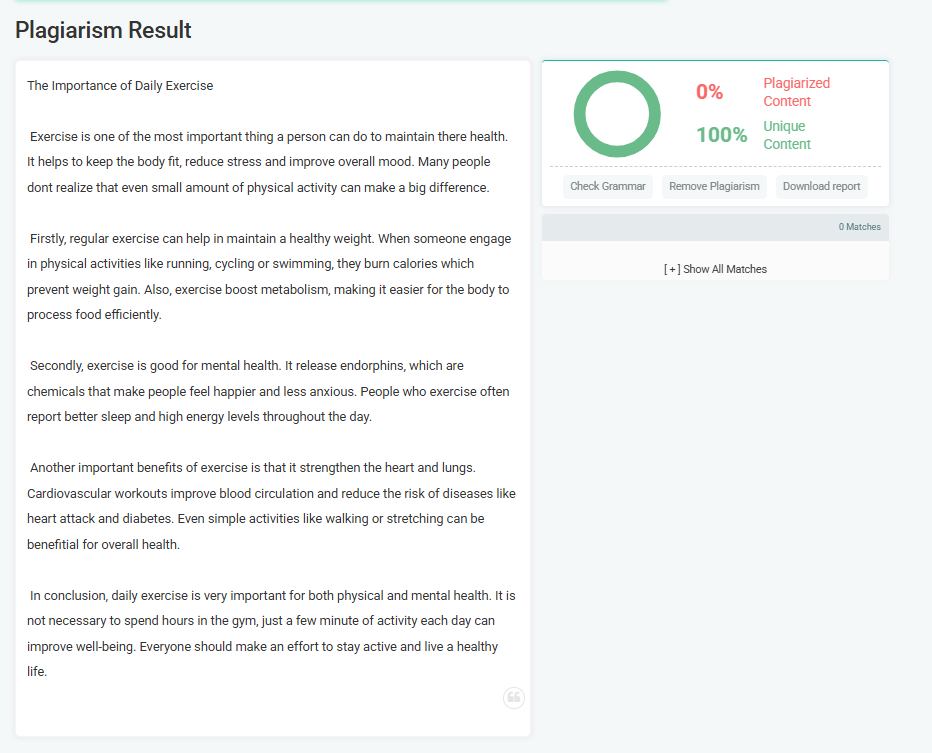This screenshot has height=753, width=932.
Task: Click the Download report button
Action: pyautogui.click(x=821, y=186)
